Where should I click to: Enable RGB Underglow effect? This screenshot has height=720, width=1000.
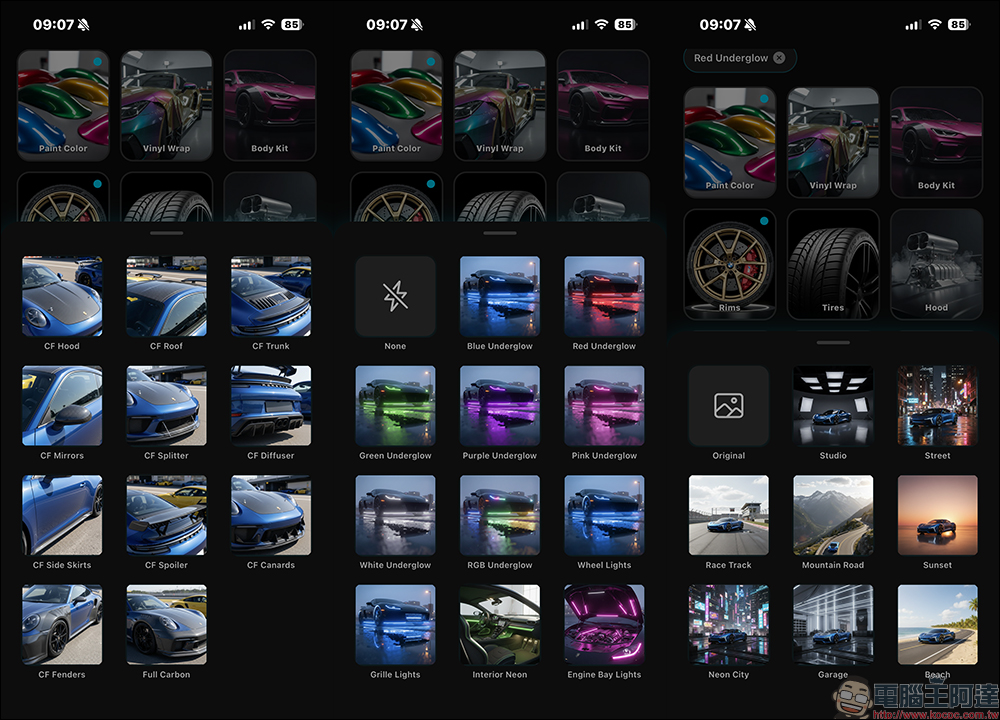tap(499, 515)
